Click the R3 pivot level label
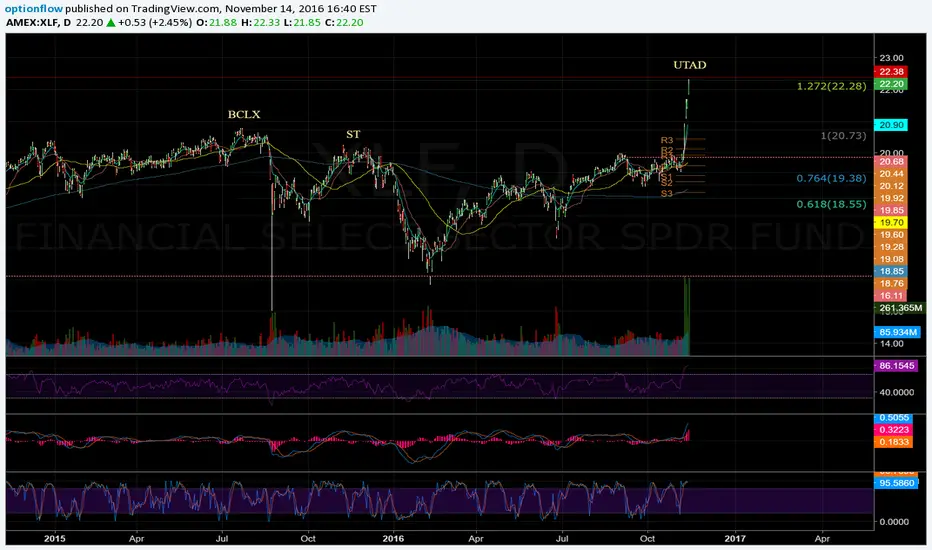This screenshot has width=932, height=550. pyautogui.click(x=667, y=140)
